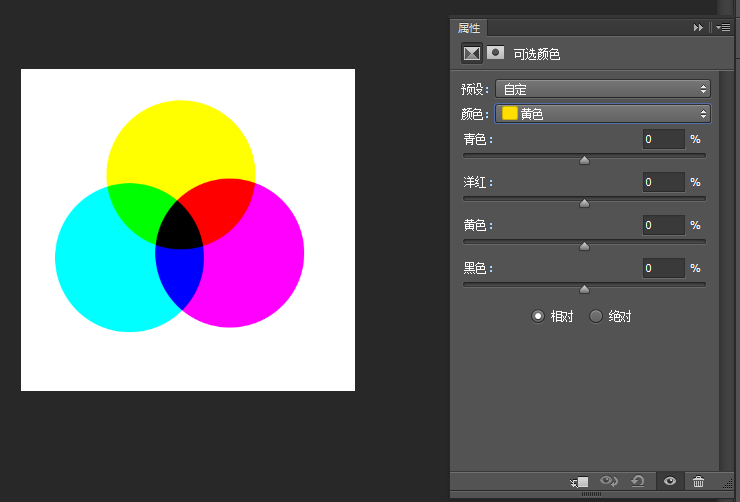Image resolution: width=740 pixels, height=502 pixels.
Task: Switch to the 属性 panel tab
Action: pos(469,28)
